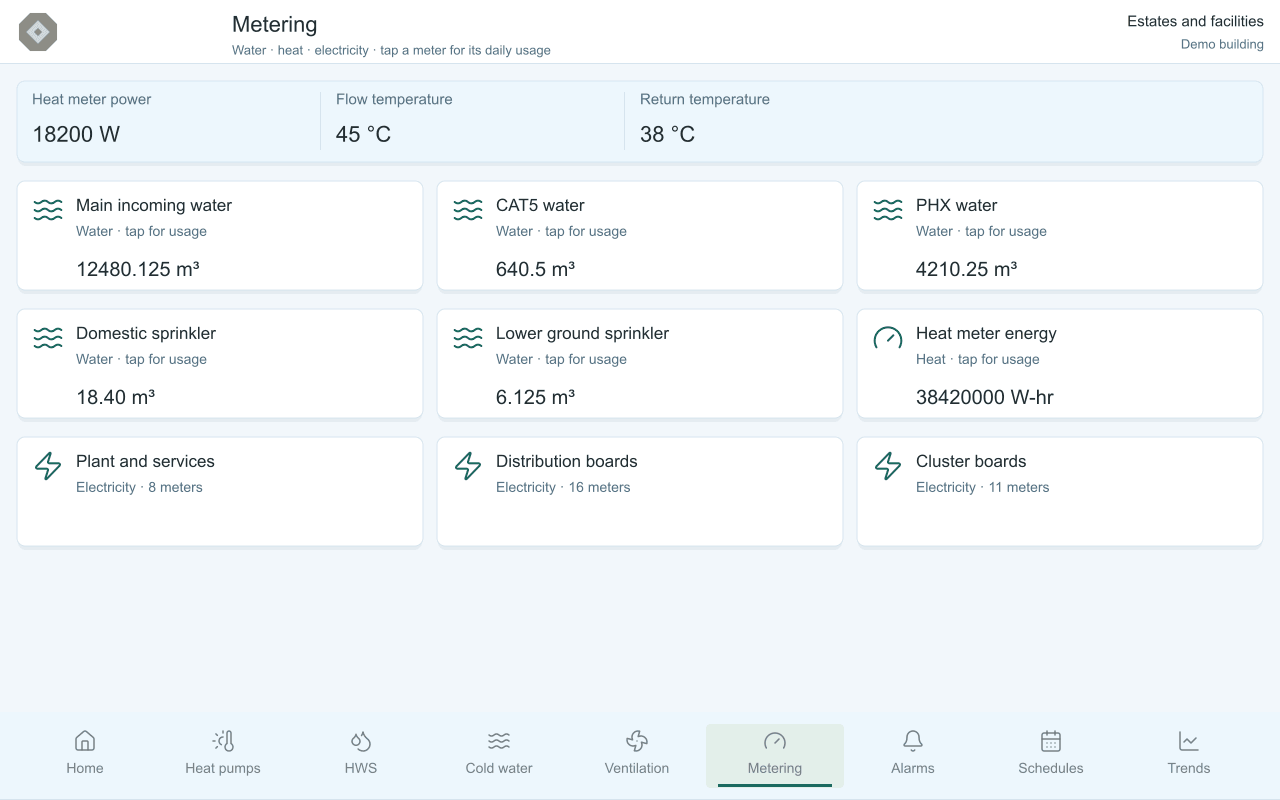Click the 6.125 m³ reading

click(x=535, y=397)
